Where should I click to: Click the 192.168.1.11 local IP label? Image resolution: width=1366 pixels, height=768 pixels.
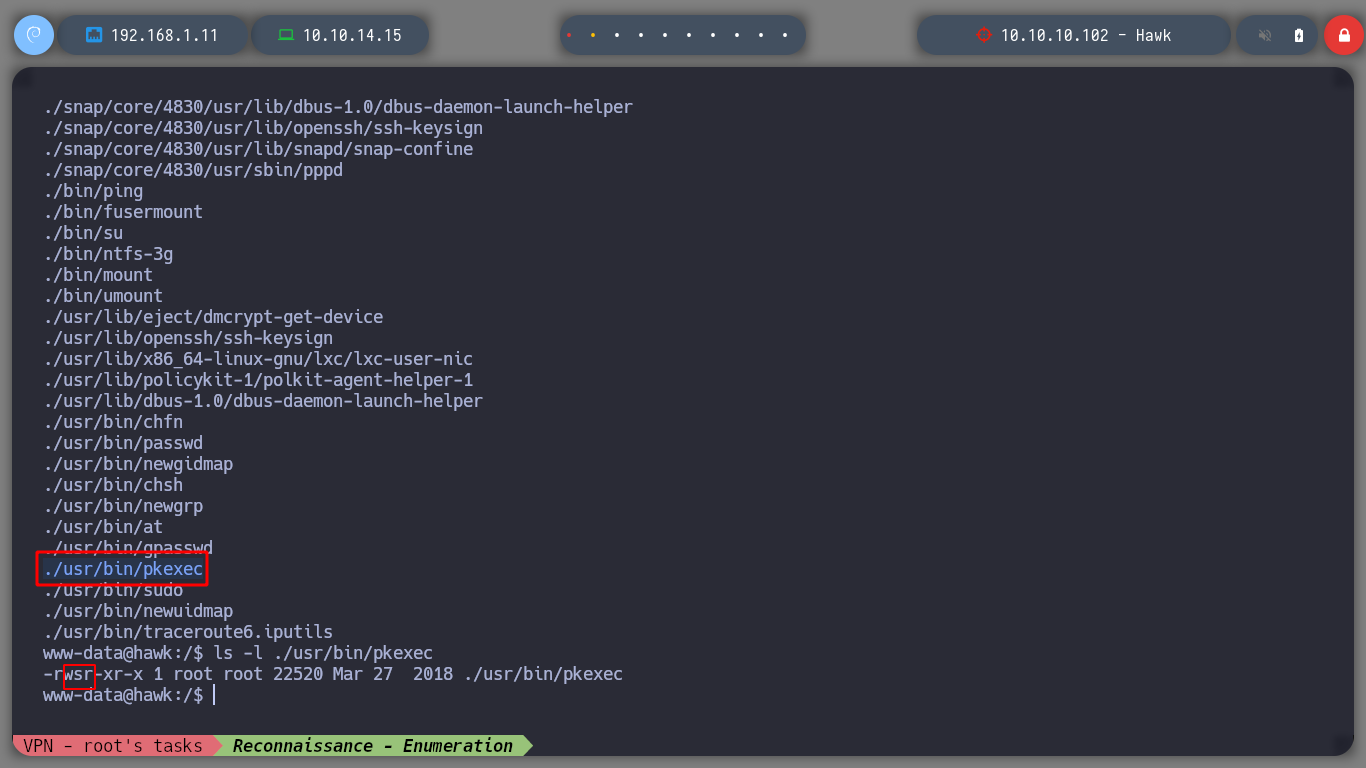tap(164, 35)
